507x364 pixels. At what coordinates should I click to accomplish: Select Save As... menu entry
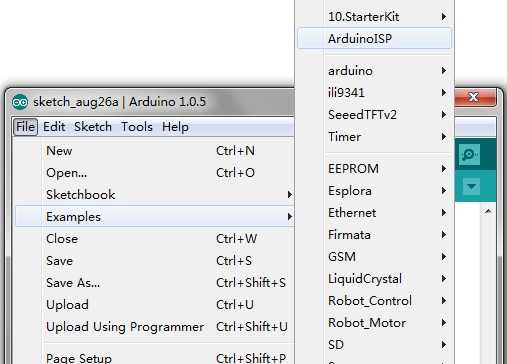pyautogui.click(x=155, y=283)
